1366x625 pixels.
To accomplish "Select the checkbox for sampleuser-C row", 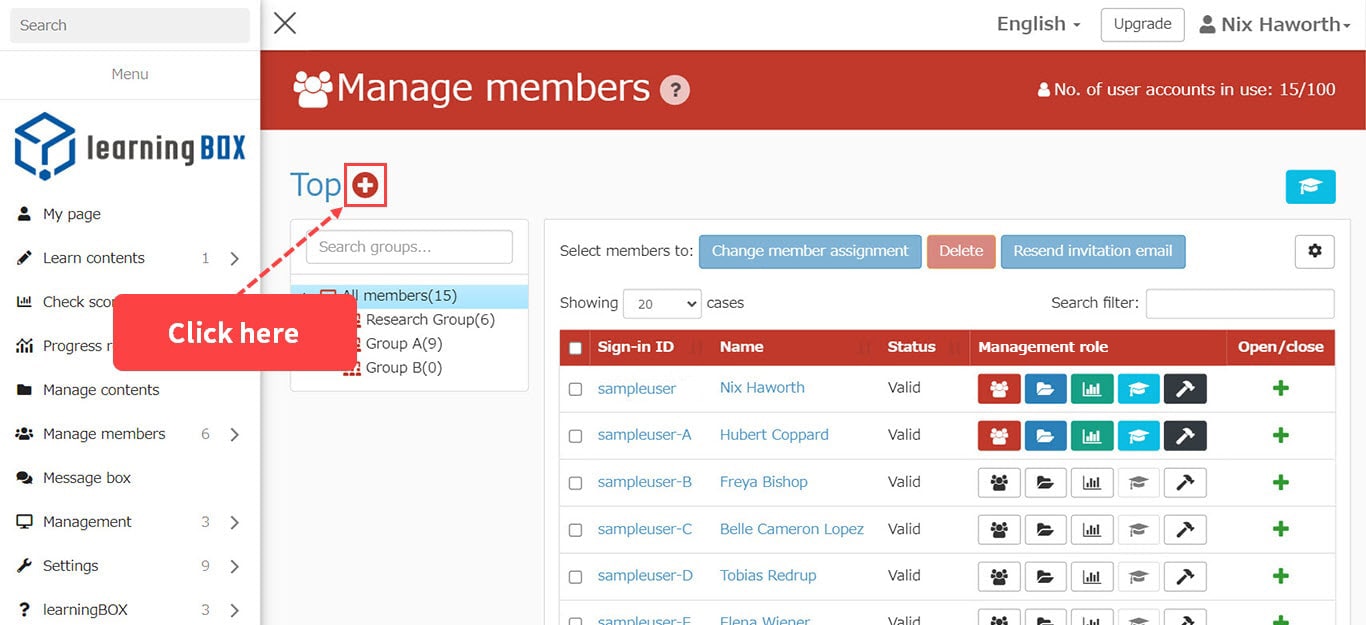I will click(x=575, y=530).
